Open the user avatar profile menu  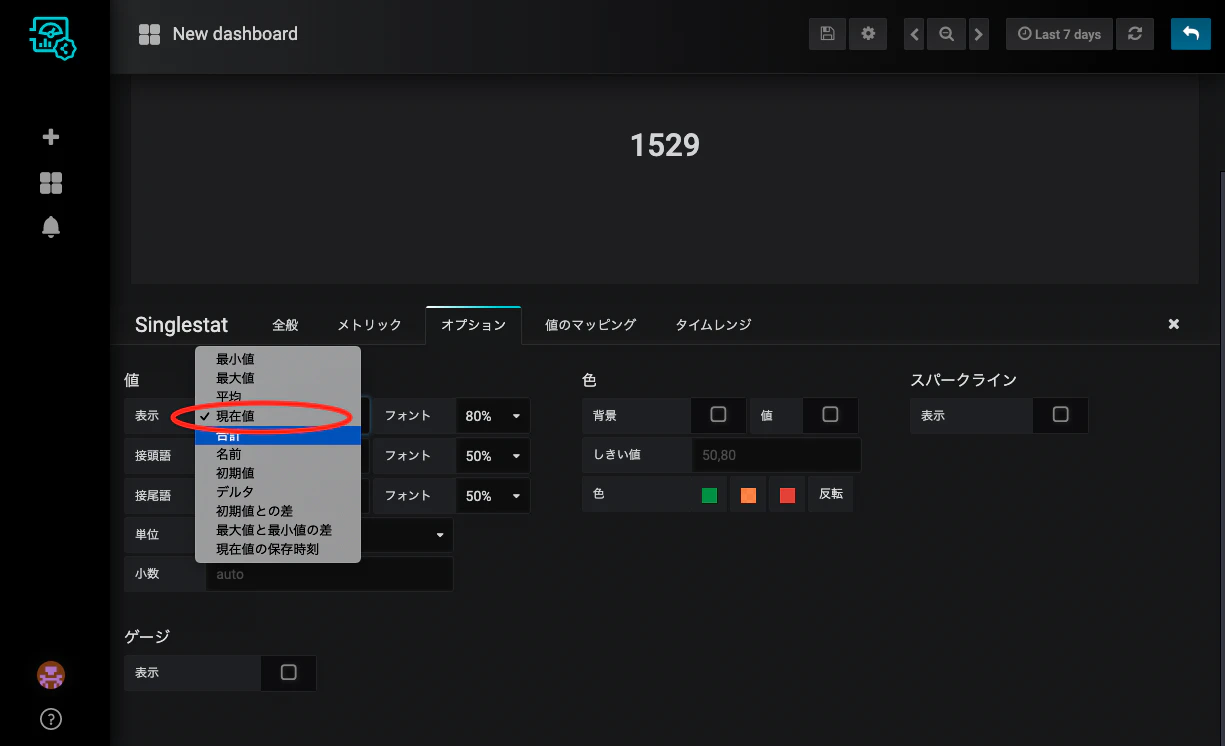[x=51, y=675]
